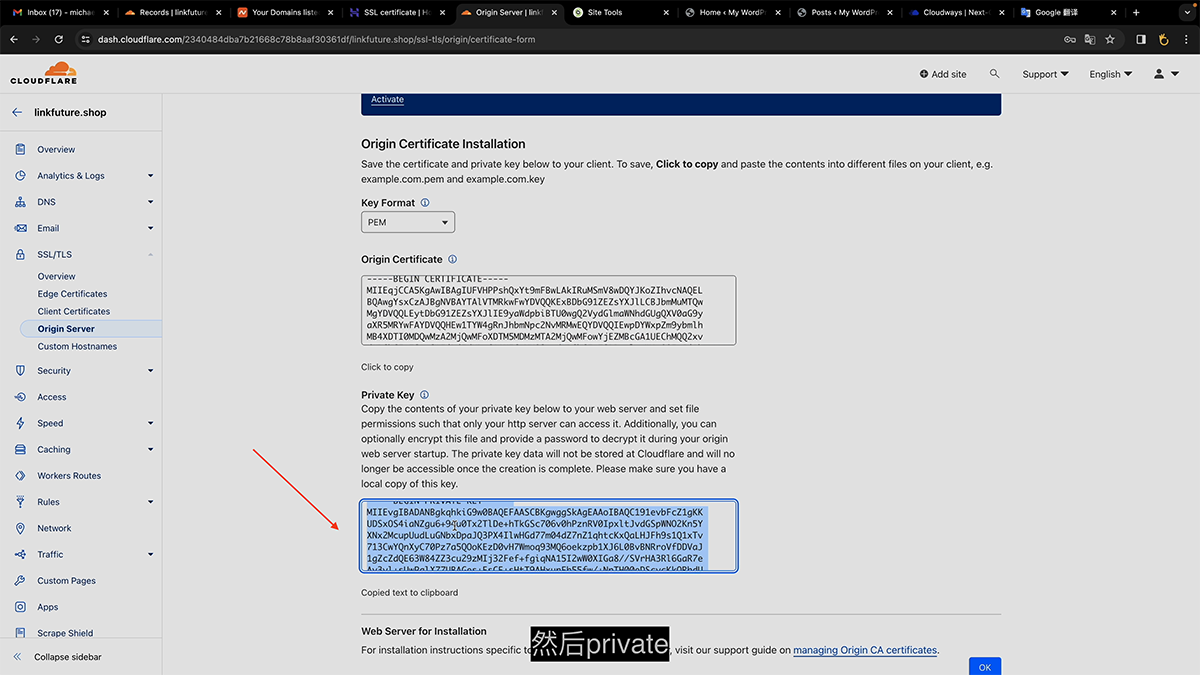Click the Activate link
1200x675 pixels.
pos(387,100)
